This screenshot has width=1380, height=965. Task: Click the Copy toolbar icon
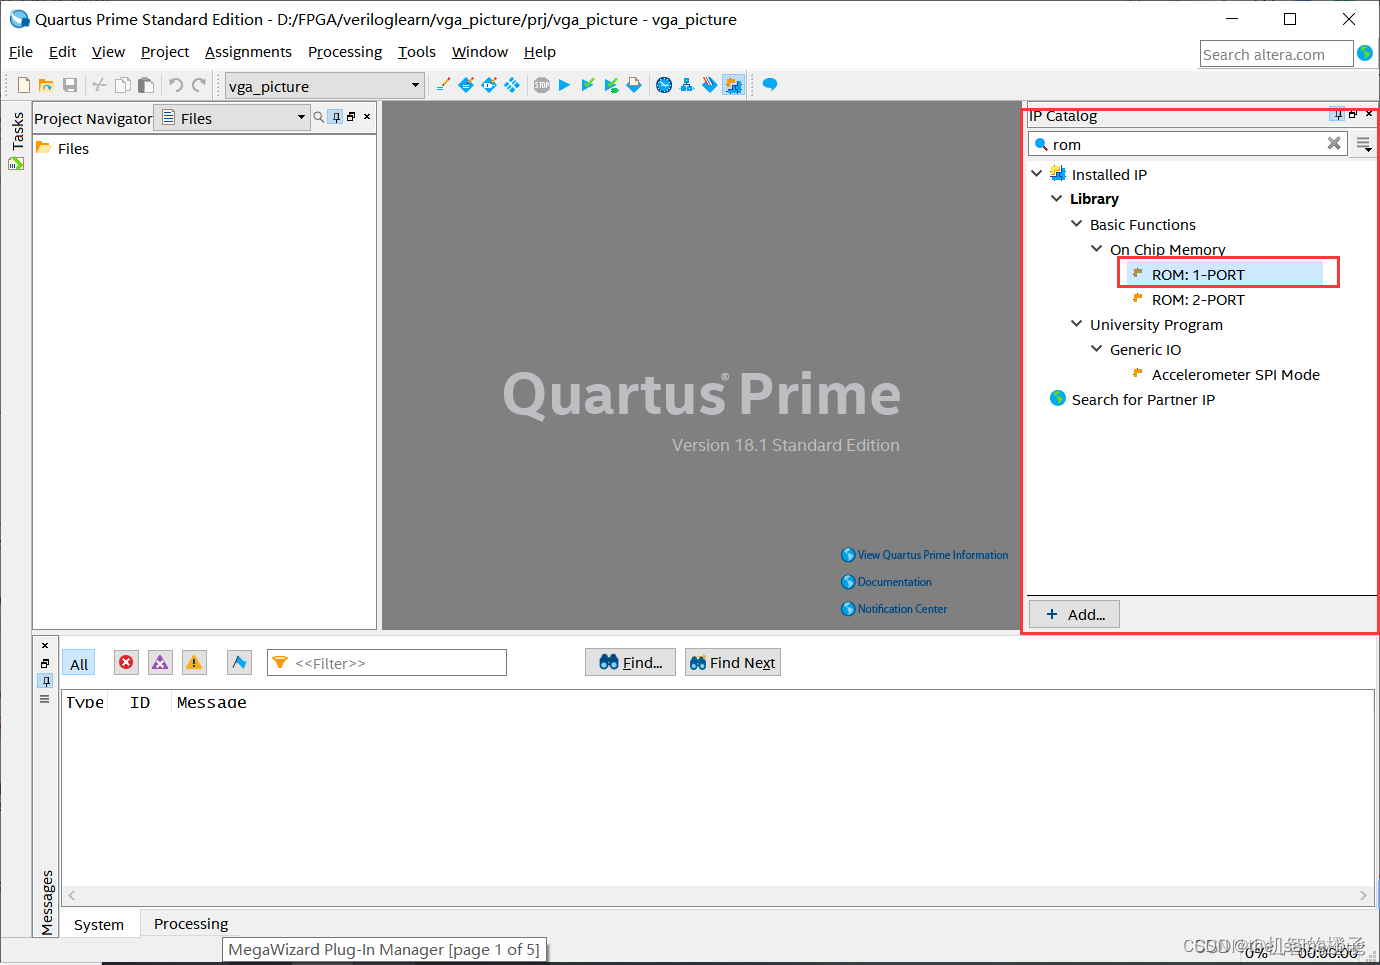point(122,85)
